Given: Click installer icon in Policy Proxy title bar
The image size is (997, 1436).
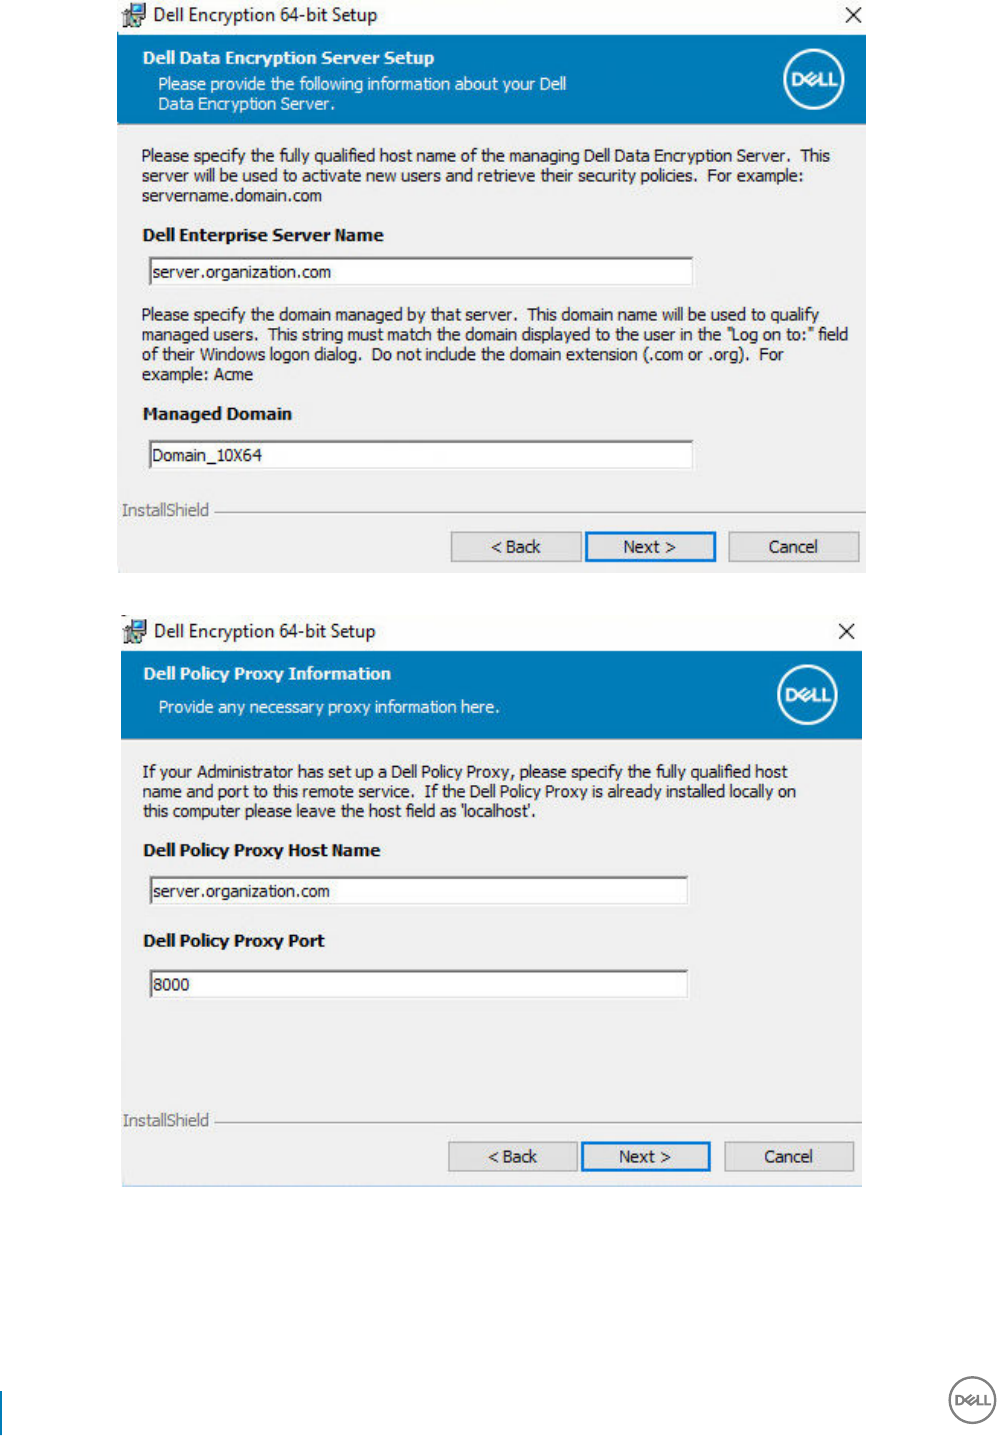Looking at the screenshot, I should (x=134, y=631).
